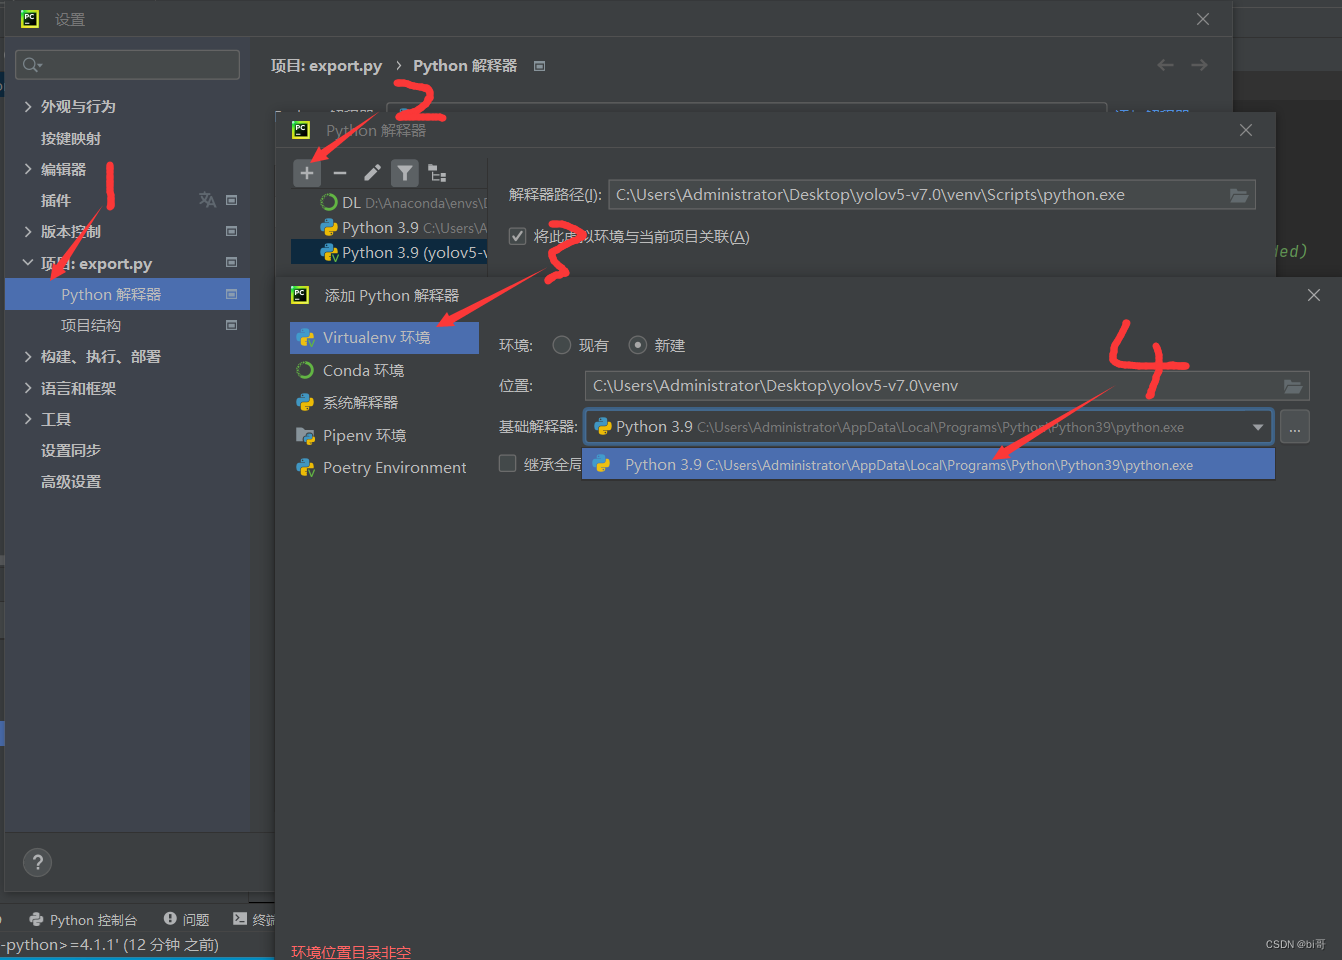The height and width of the screenshot is (960, 1342).
Task: Open help question mark in Settings
Action: [37, 862]
